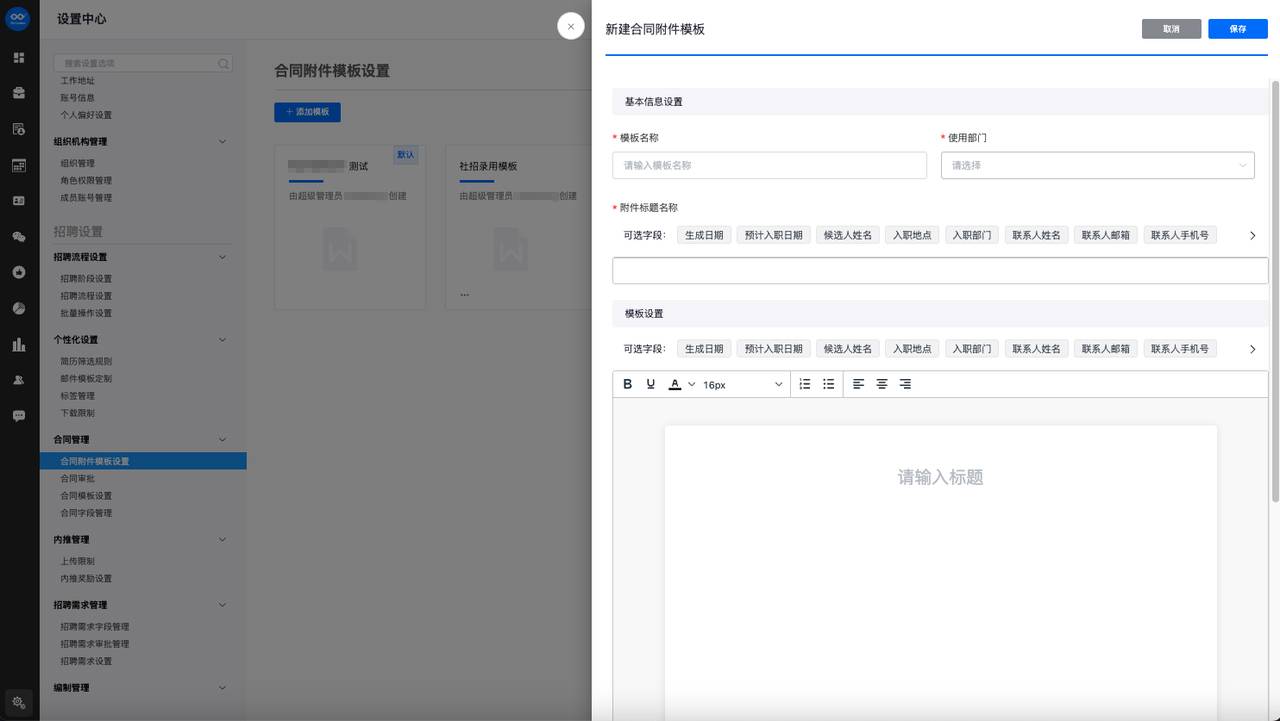
Task: Close the 新建合同附件模板 drawer with the X
Action: coord(571,27)
